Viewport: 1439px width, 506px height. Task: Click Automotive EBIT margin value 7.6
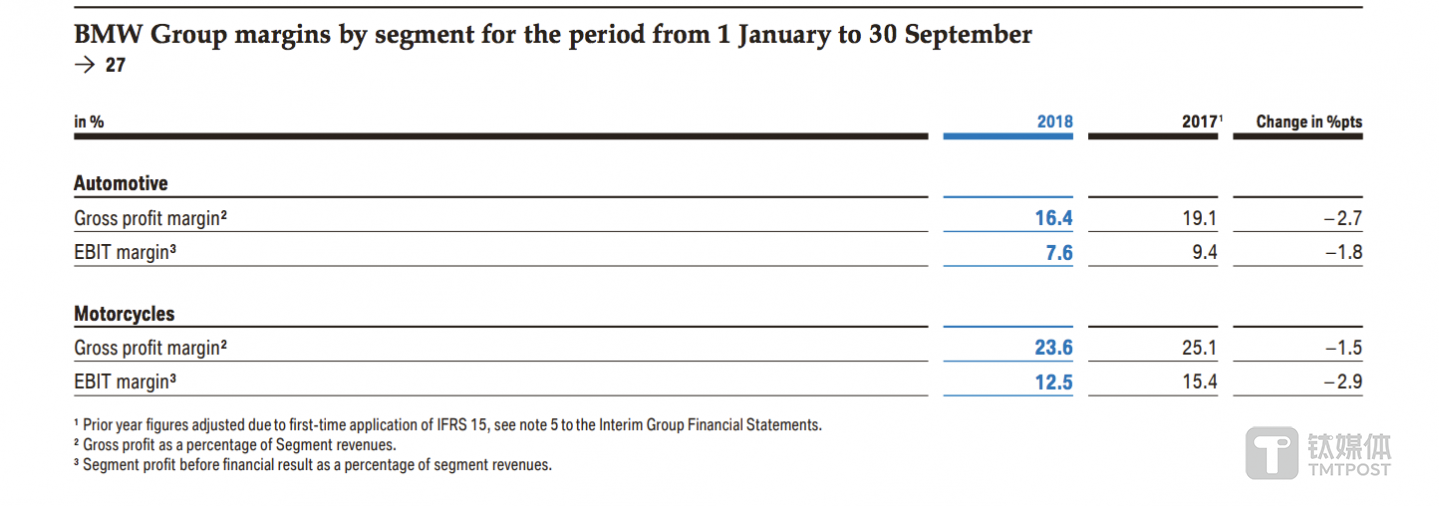pos(1059,253)
